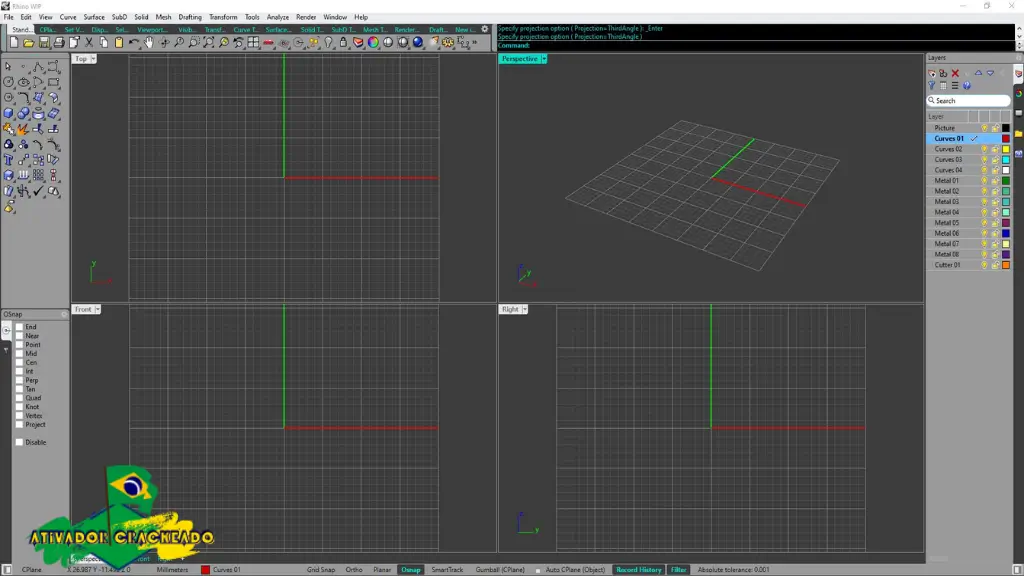
Task: Open the color wheel Object Properties icon
Action: click(x=373, y=42)
